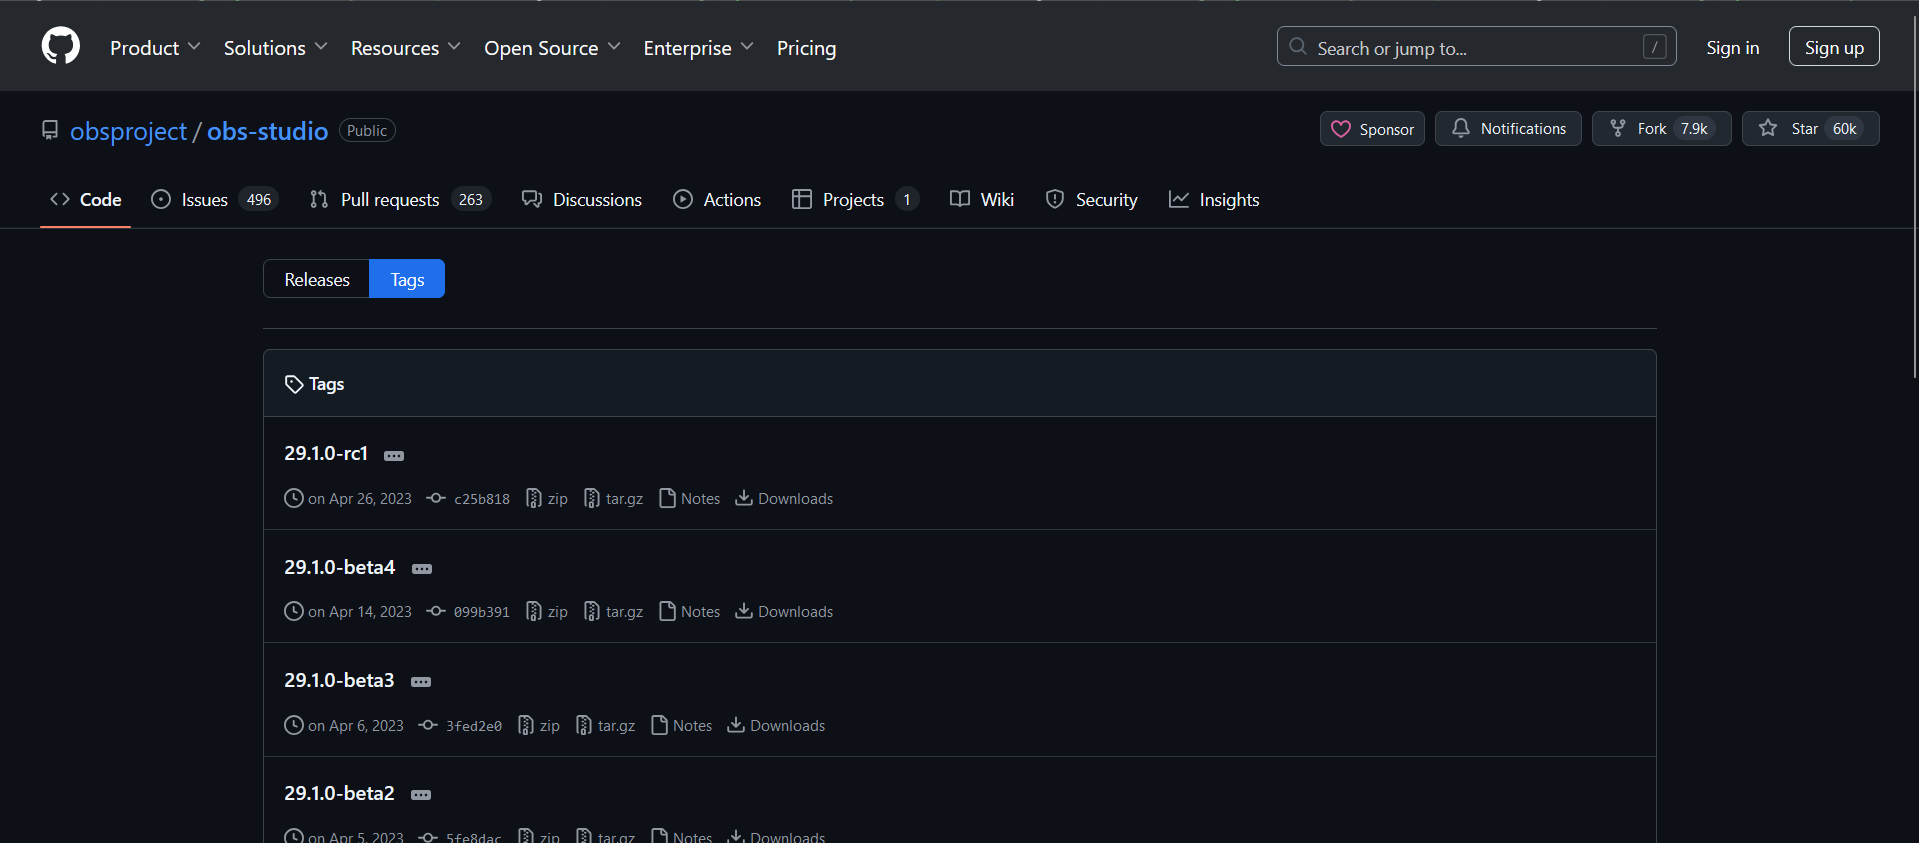Open the obs-studio repository link

[x=267, y=131]
